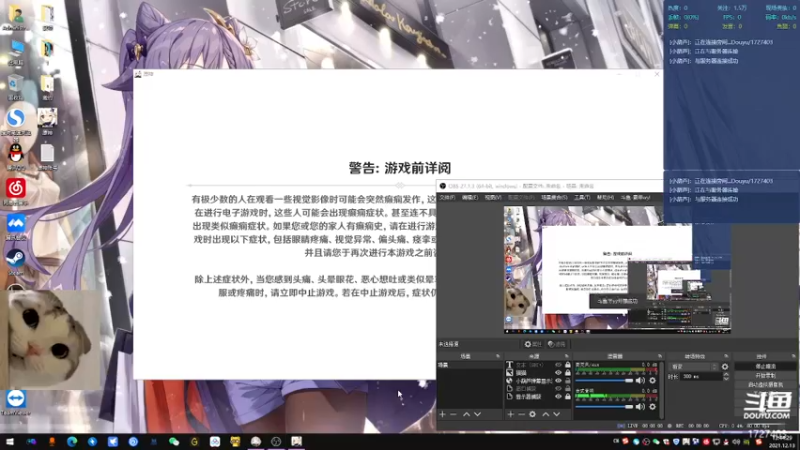Screen dimensions: 800x450
Task: Add a new source with plus icon
Action: (x=510, y=414)
